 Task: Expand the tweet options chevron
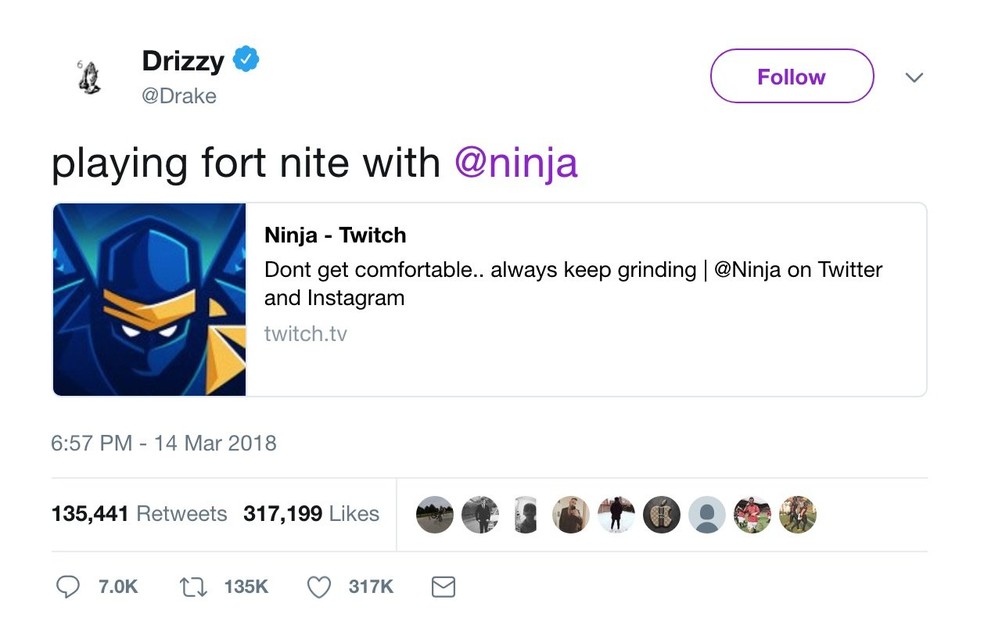(913, 77)
